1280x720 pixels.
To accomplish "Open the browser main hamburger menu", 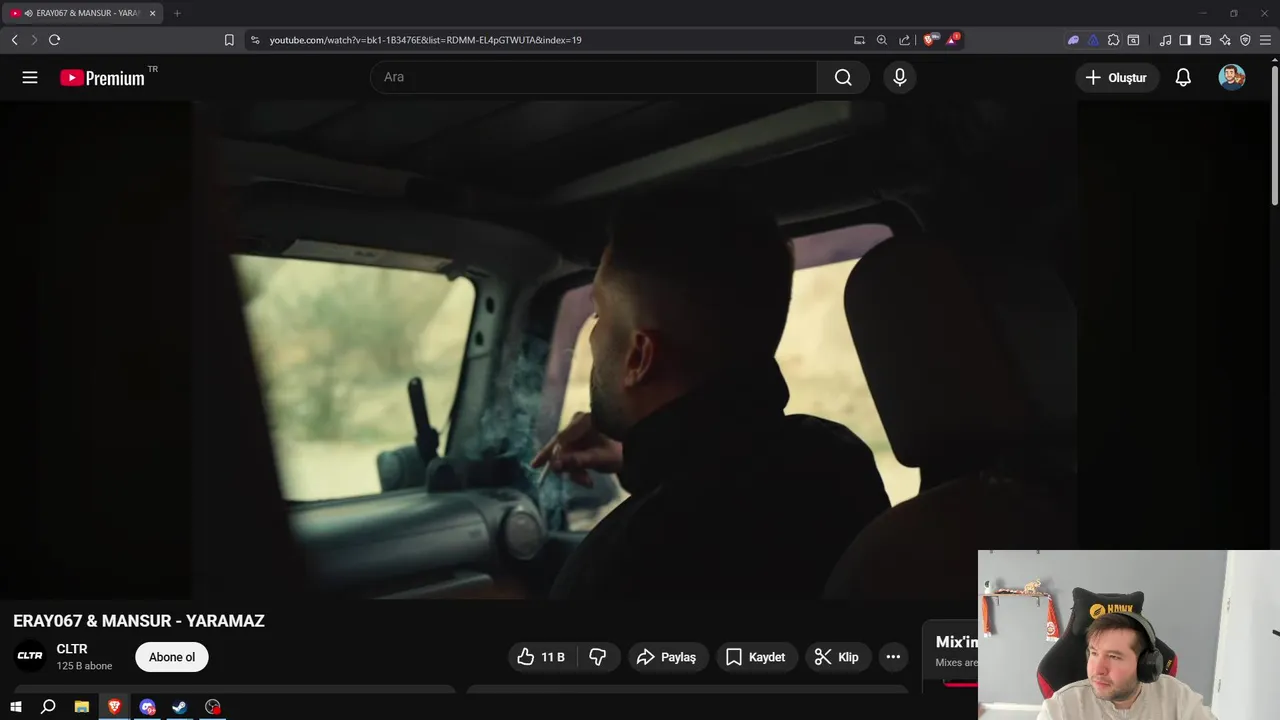I will click(1265, 40).
